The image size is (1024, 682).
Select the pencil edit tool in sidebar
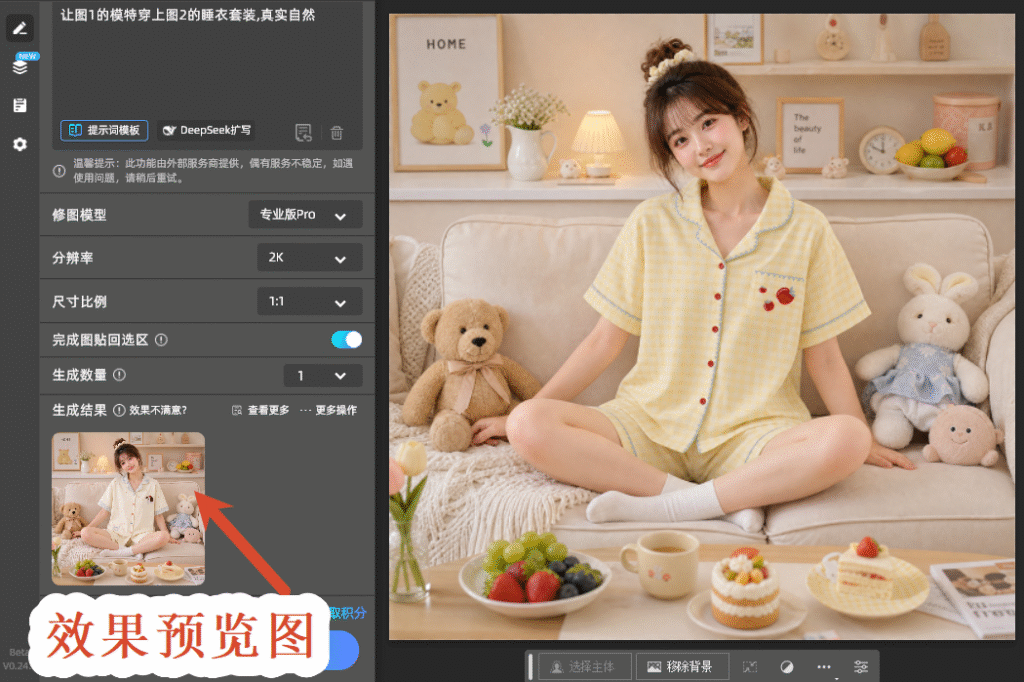pyautogui.click(x=20, y=28)
